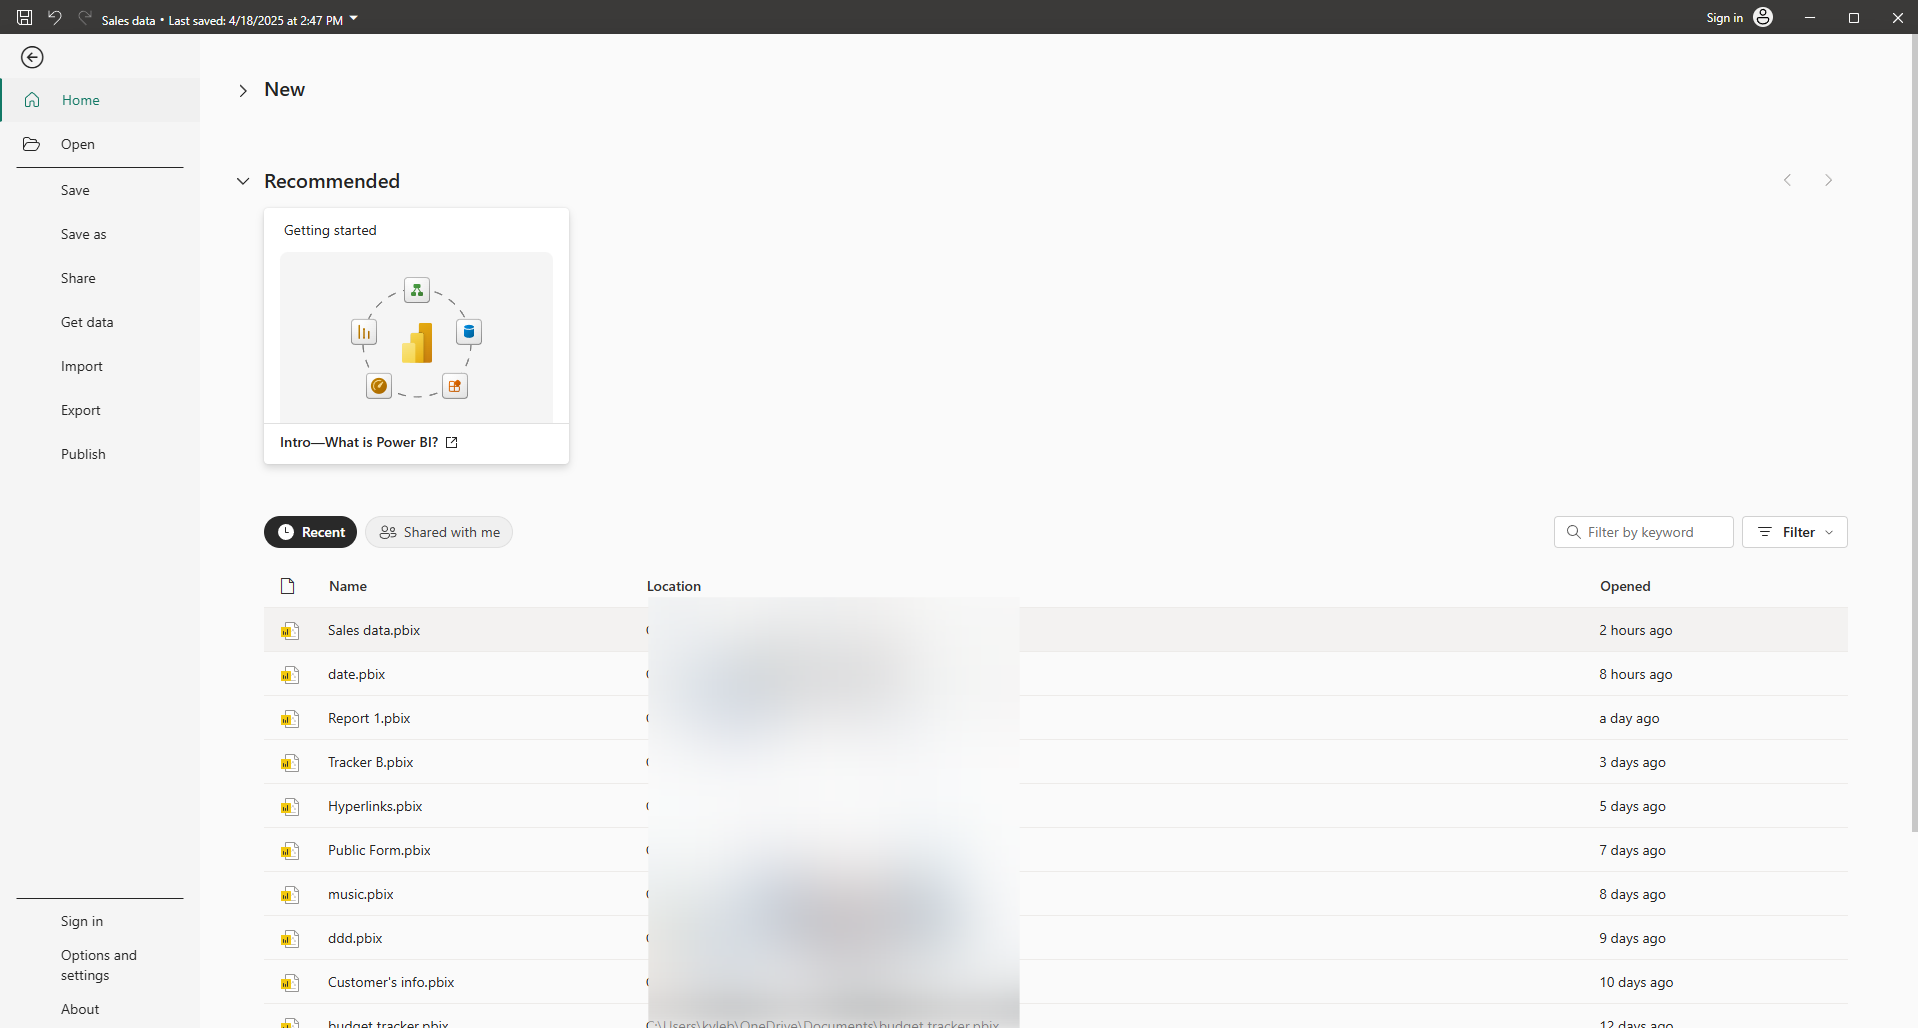The height and width of the screenshot is (1028, 1918).
Task: Sort by the Location column header
Action: click(x=674, y=586)
